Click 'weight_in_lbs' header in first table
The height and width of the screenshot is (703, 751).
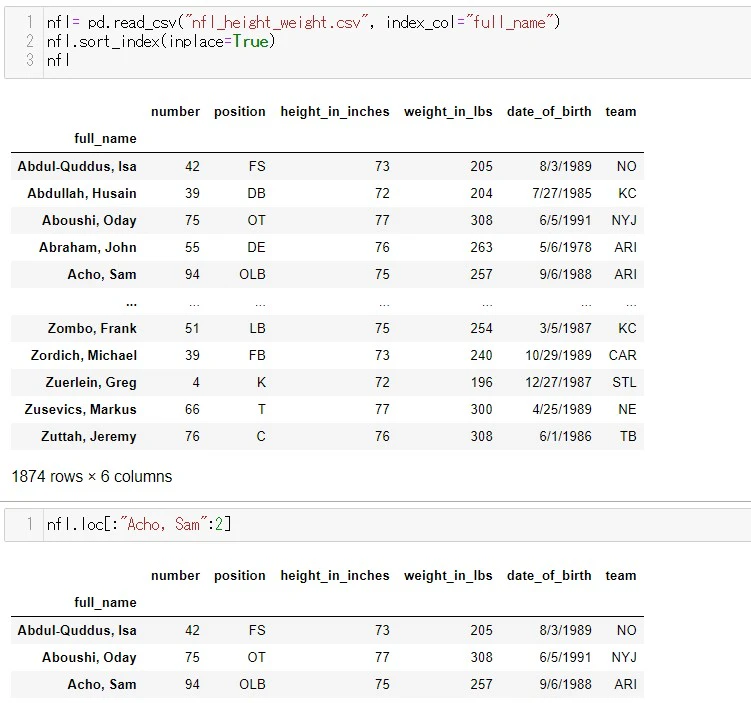pos(448,112)
